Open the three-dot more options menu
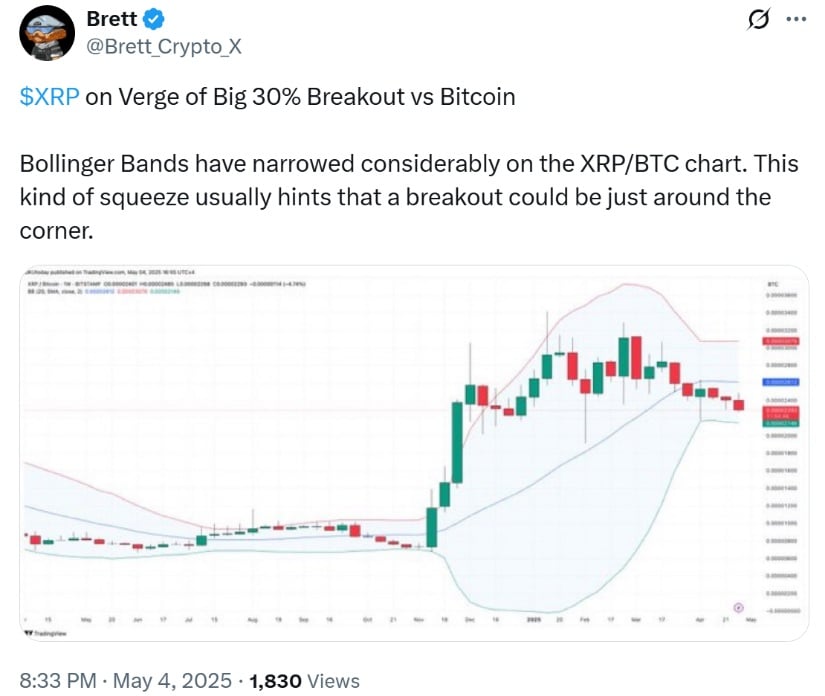 [794, 20]
